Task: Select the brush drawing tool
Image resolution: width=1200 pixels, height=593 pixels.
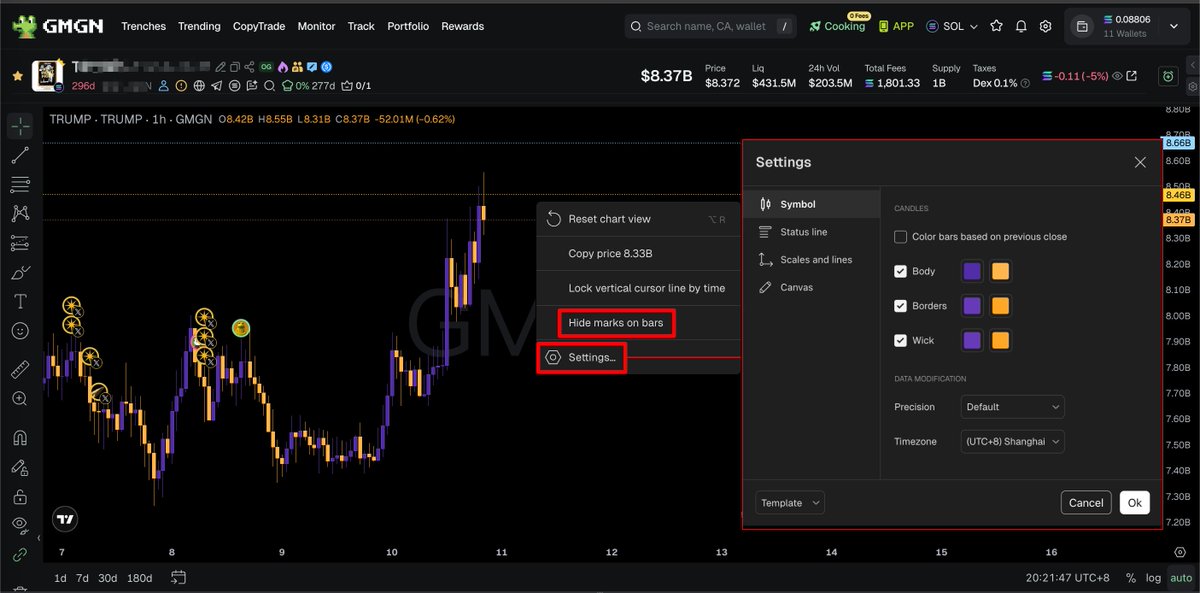Action: [x=19, y=272]
